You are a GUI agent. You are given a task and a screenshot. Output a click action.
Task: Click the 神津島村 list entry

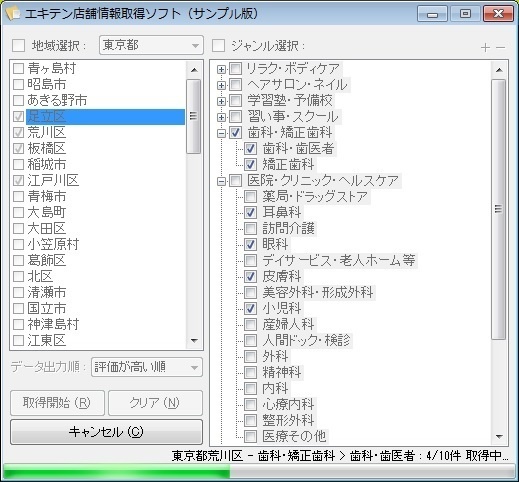[x=53, y=324]
